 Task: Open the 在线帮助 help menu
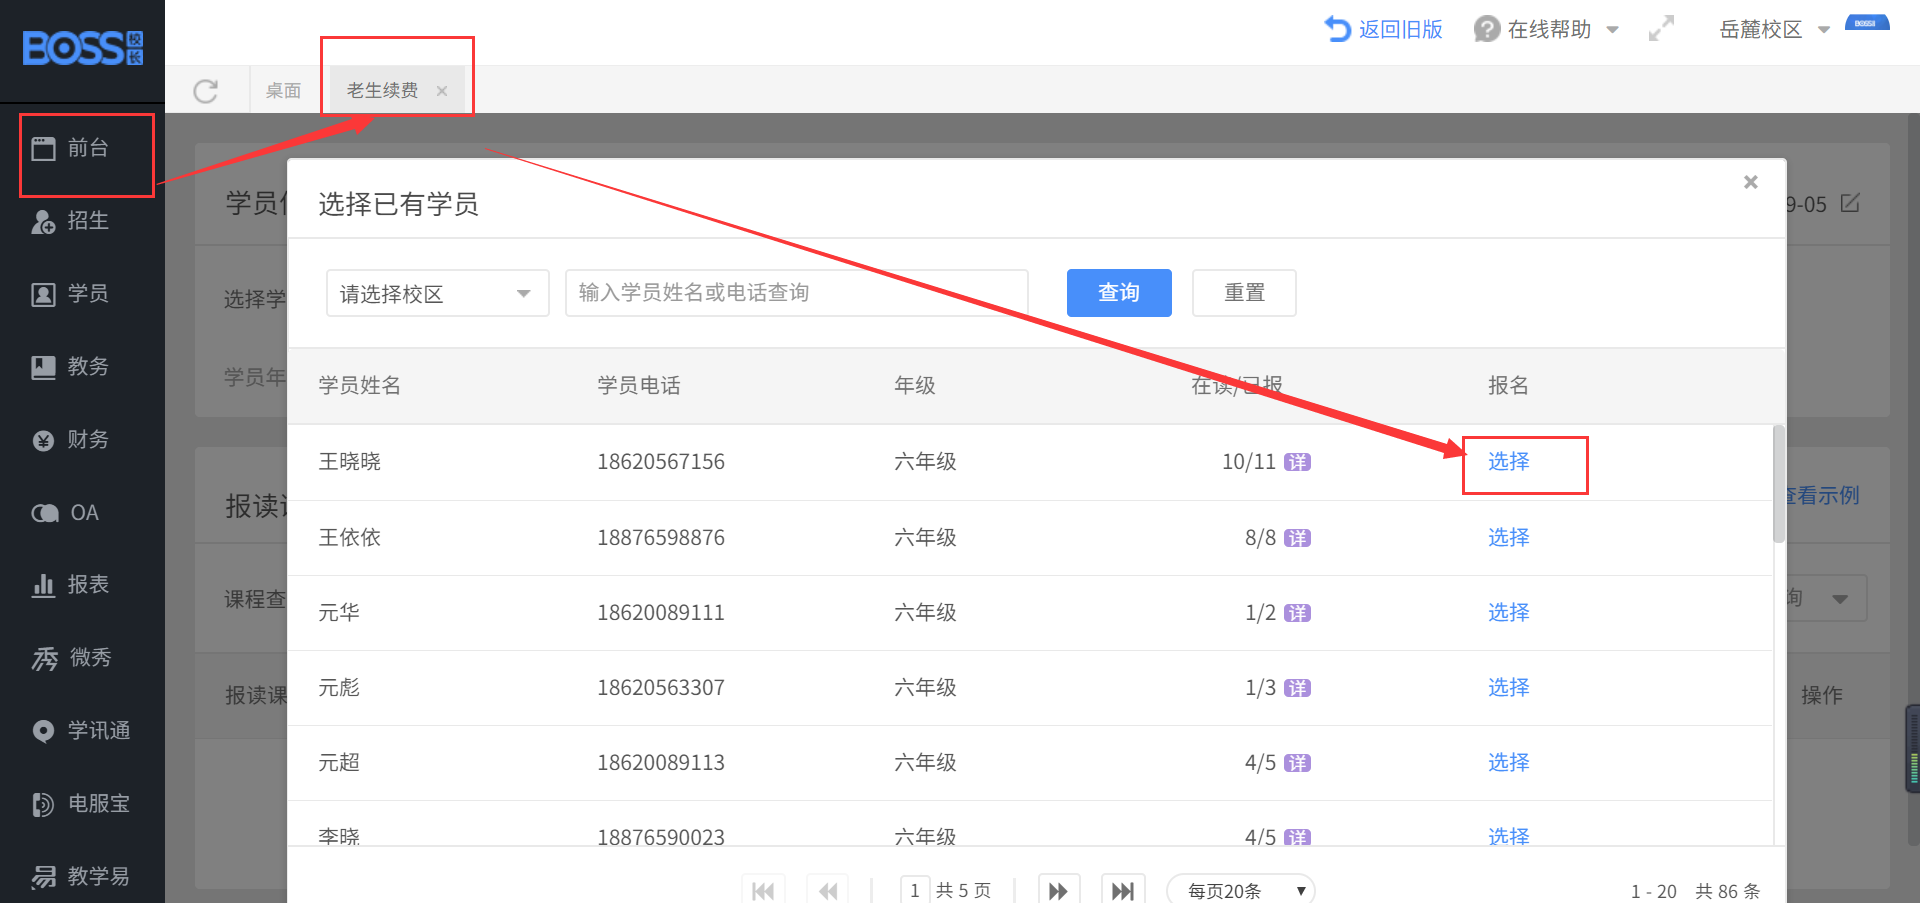(x=1546, y=30)
